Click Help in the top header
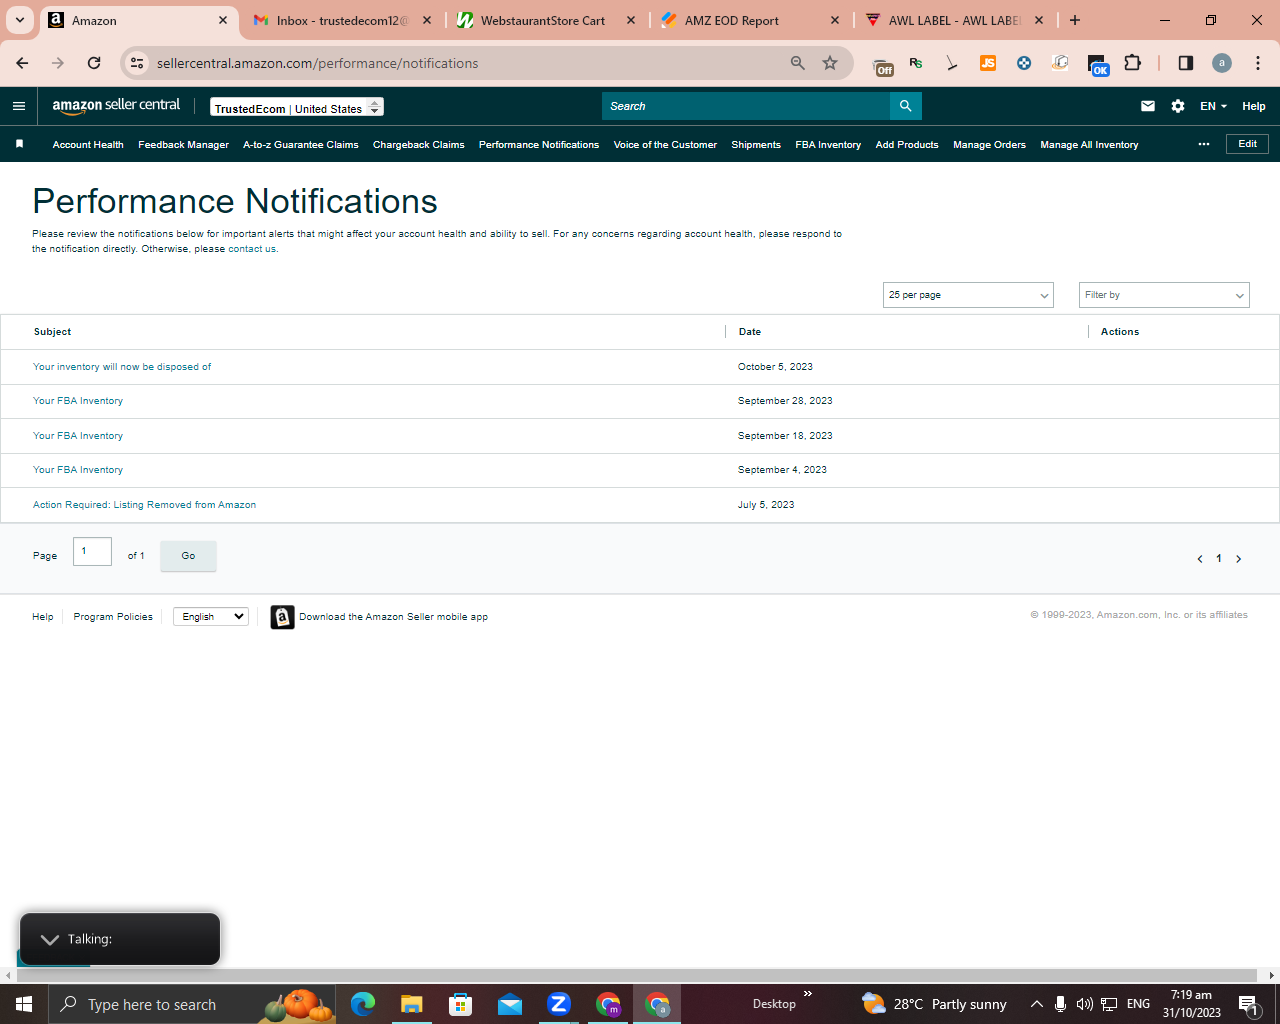This screenshot has width=1280, height=1024. point(1254,106)
